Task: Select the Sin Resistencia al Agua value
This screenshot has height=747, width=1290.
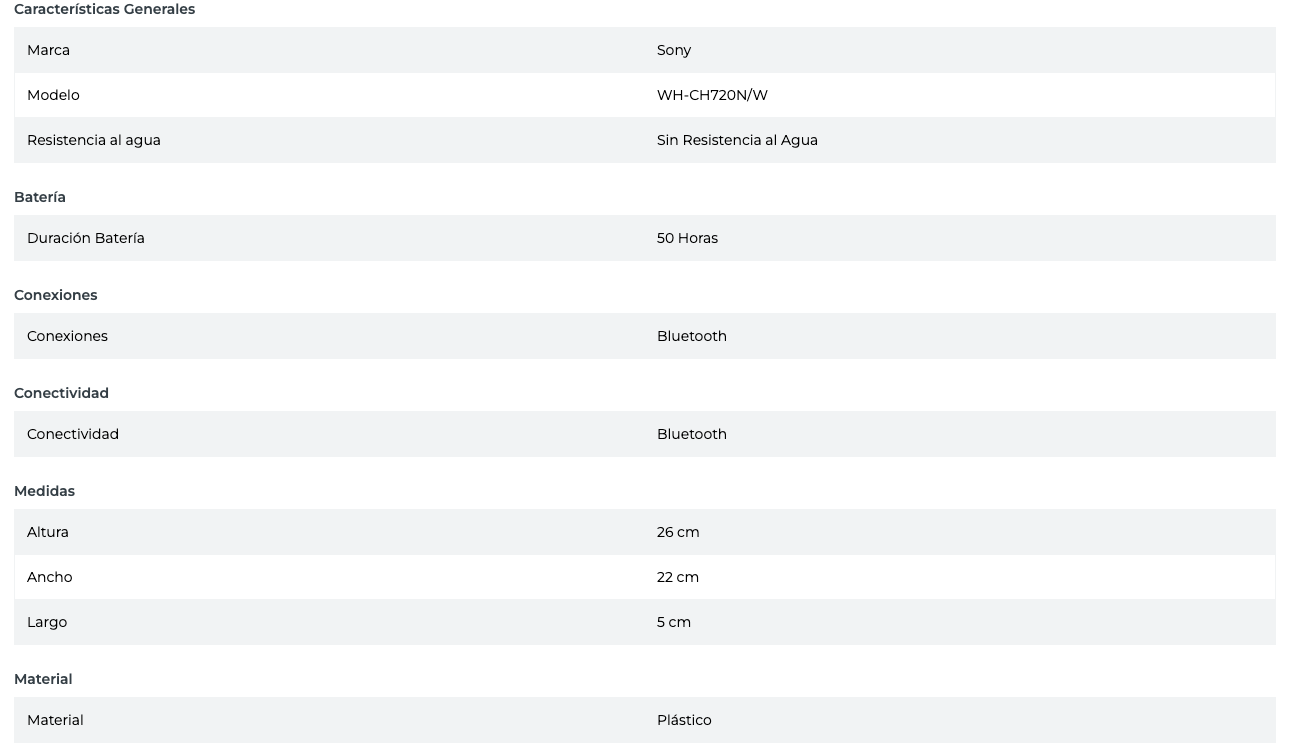Action: pyautogui.click(x=737, y=140)
